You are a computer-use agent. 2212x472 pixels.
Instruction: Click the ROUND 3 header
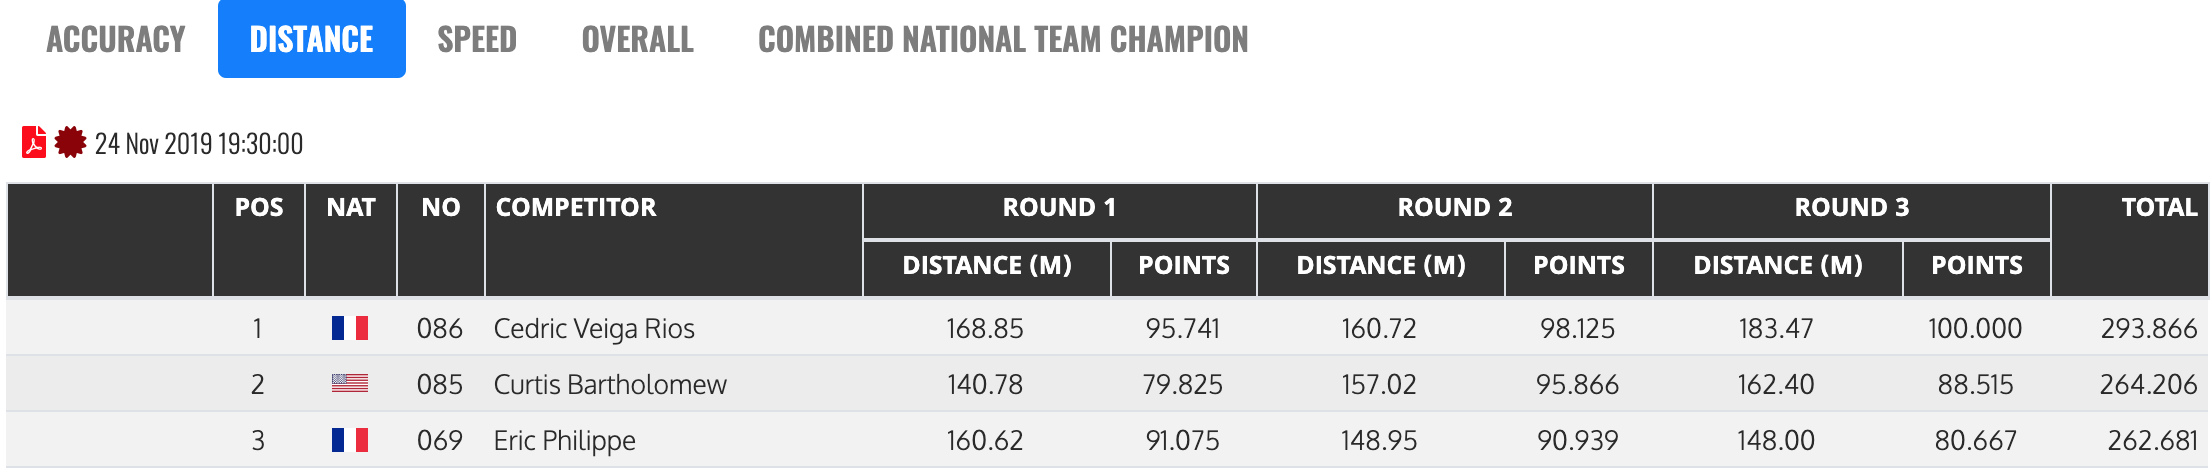click(x=1851, y=208)
